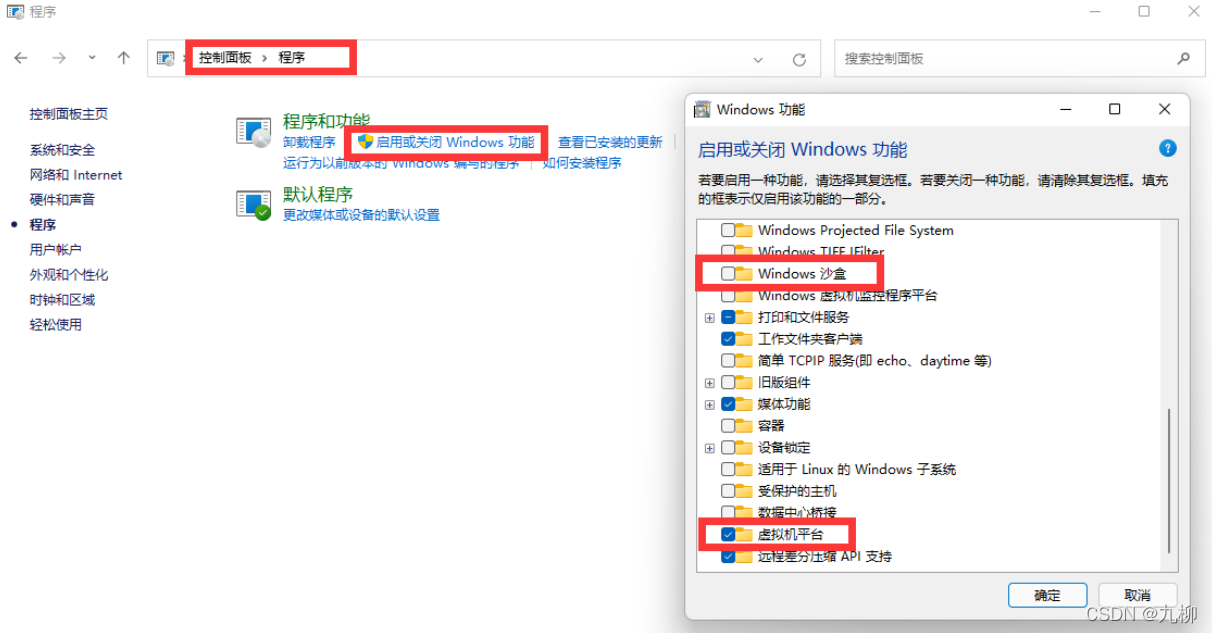Click 如何安装程序 link
The image size is (1212, 633).
582,163
